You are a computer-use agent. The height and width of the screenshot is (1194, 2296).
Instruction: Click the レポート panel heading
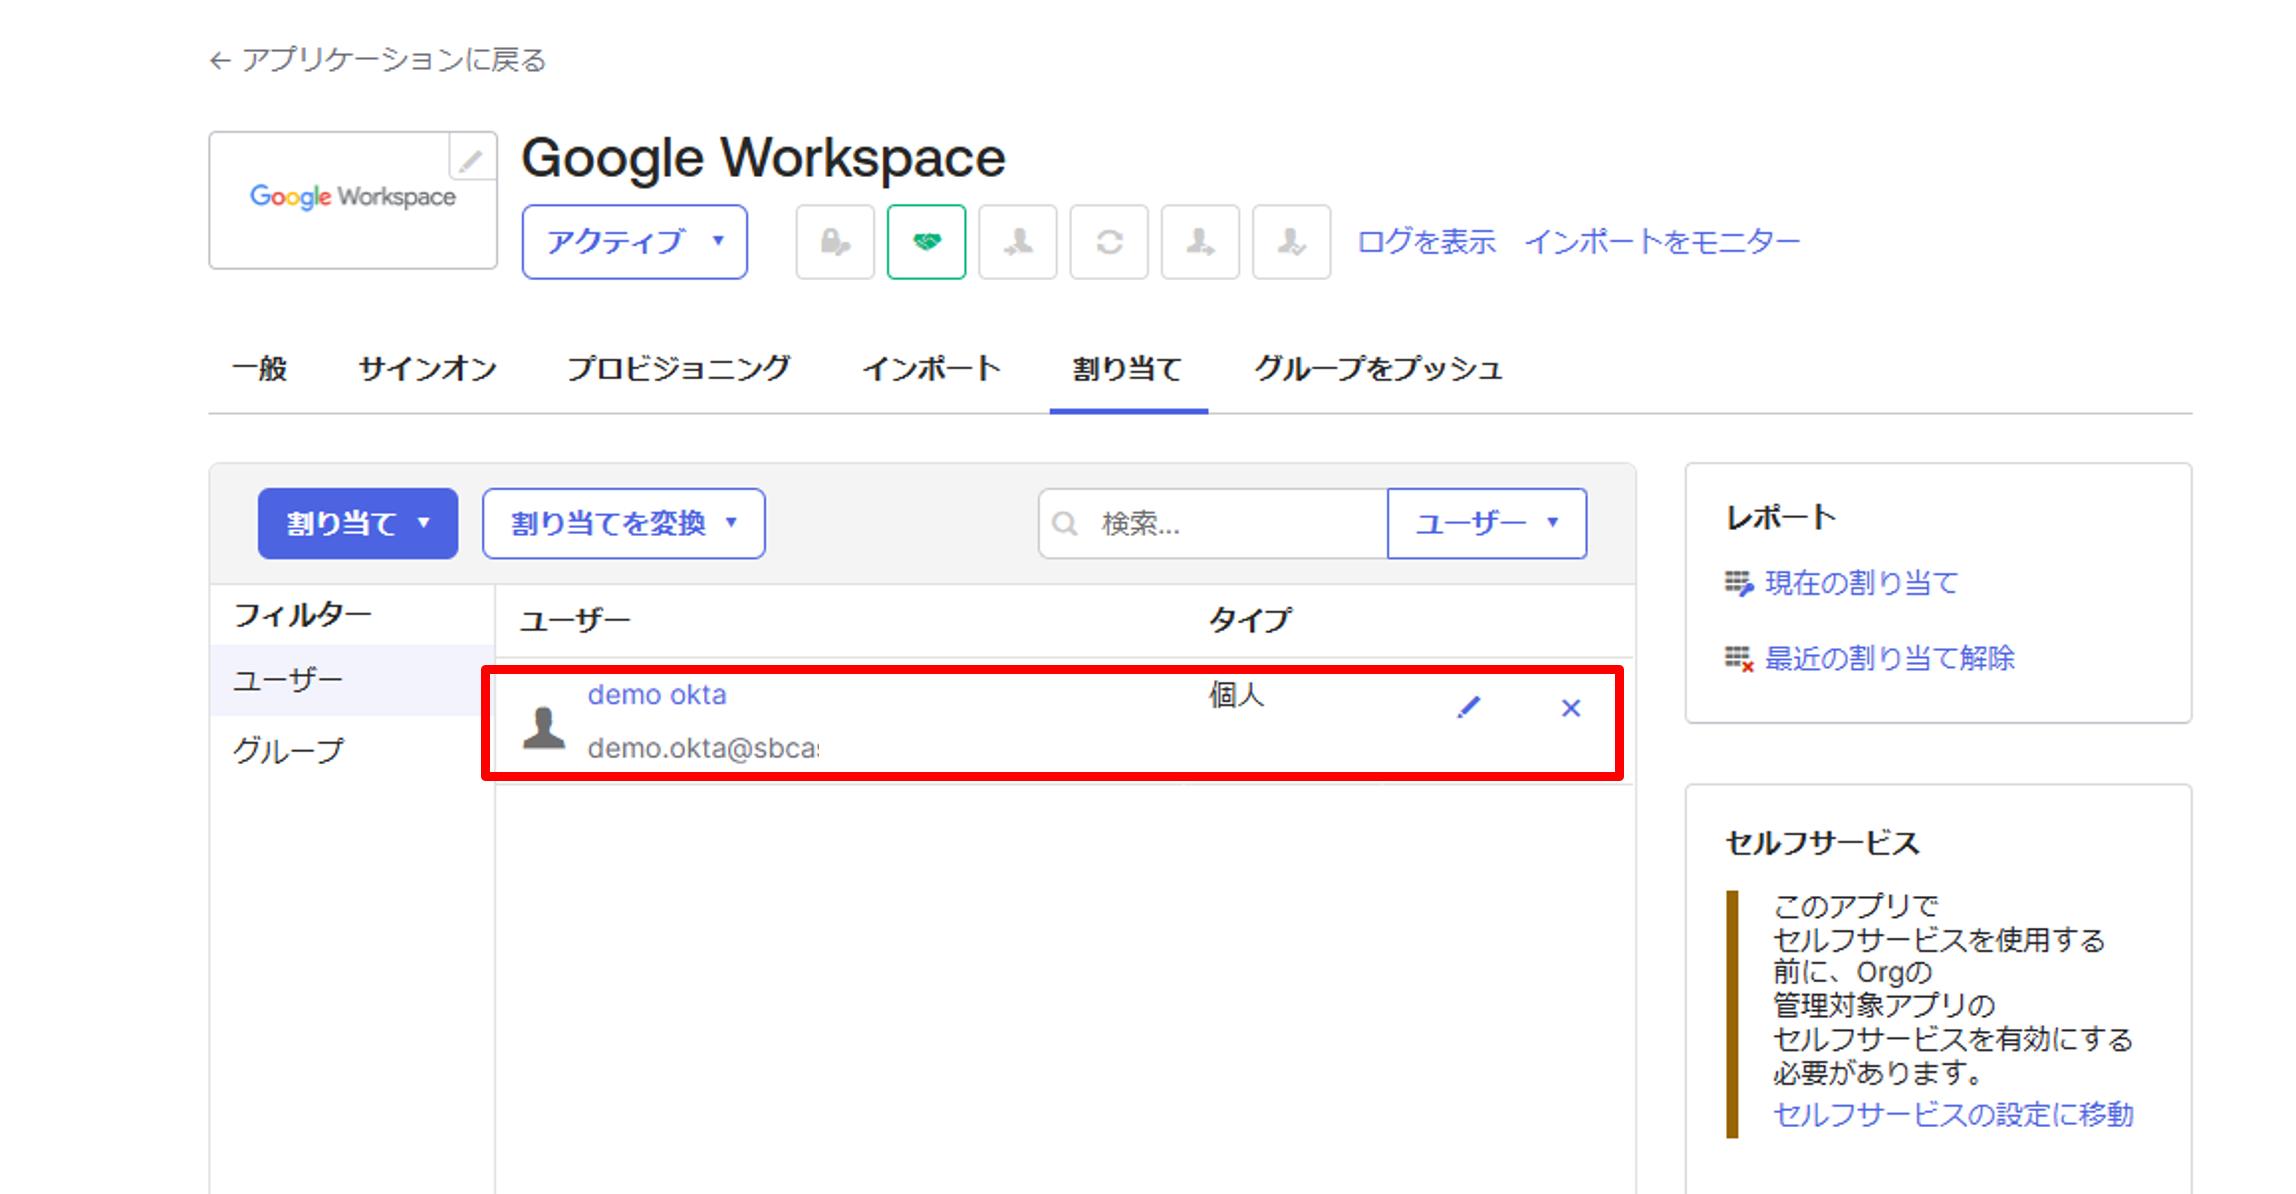[1781, 518]
